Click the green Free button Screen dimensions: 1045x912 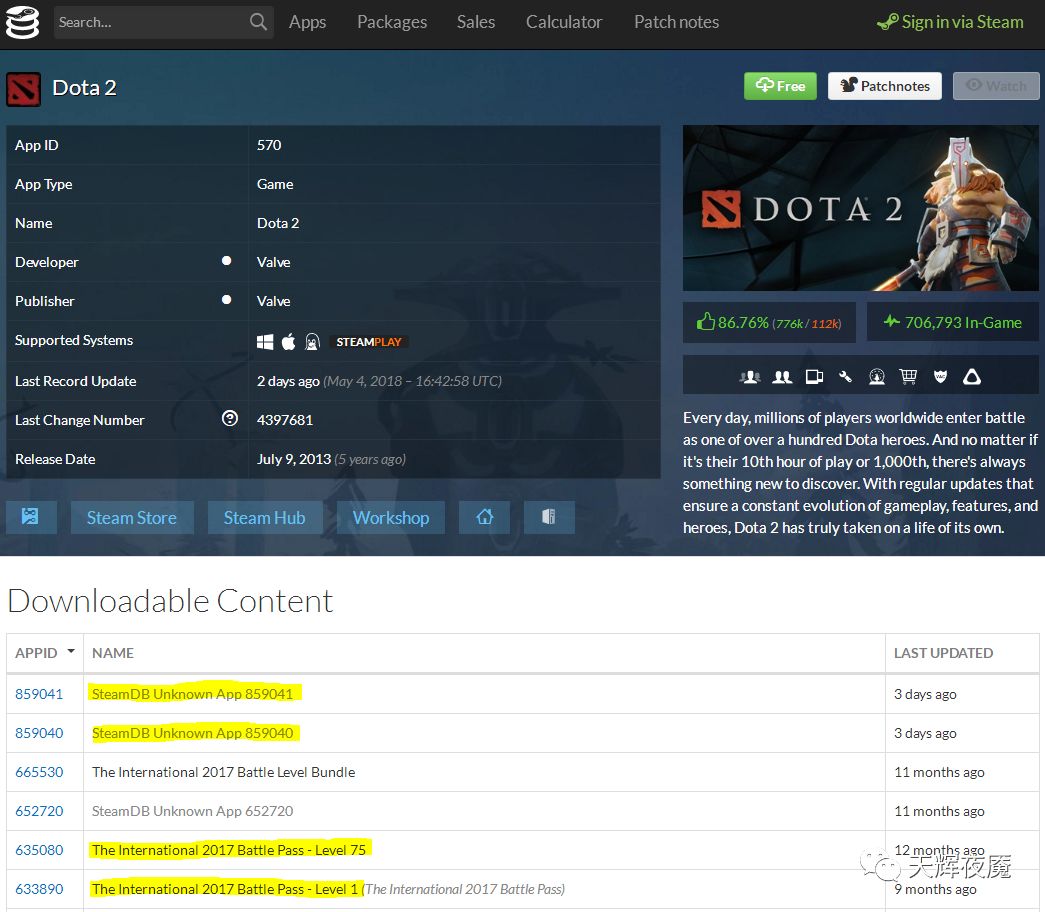[x=780, y=86]
